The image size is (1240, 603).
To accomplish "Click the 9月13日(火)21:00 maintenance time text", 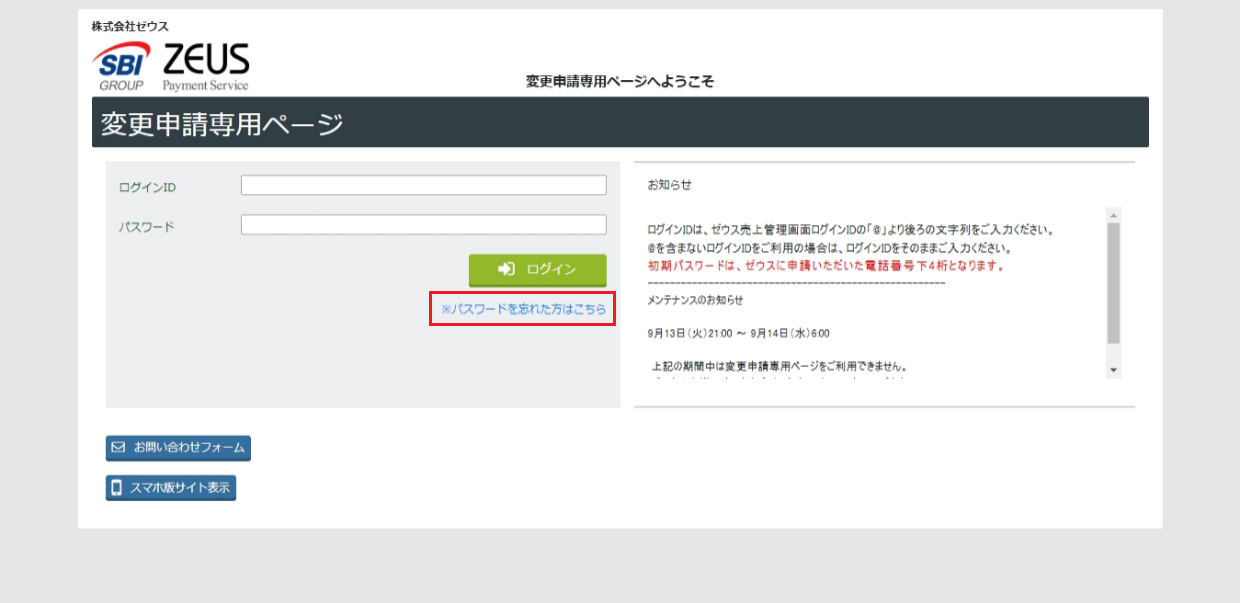I will point(738,333).
